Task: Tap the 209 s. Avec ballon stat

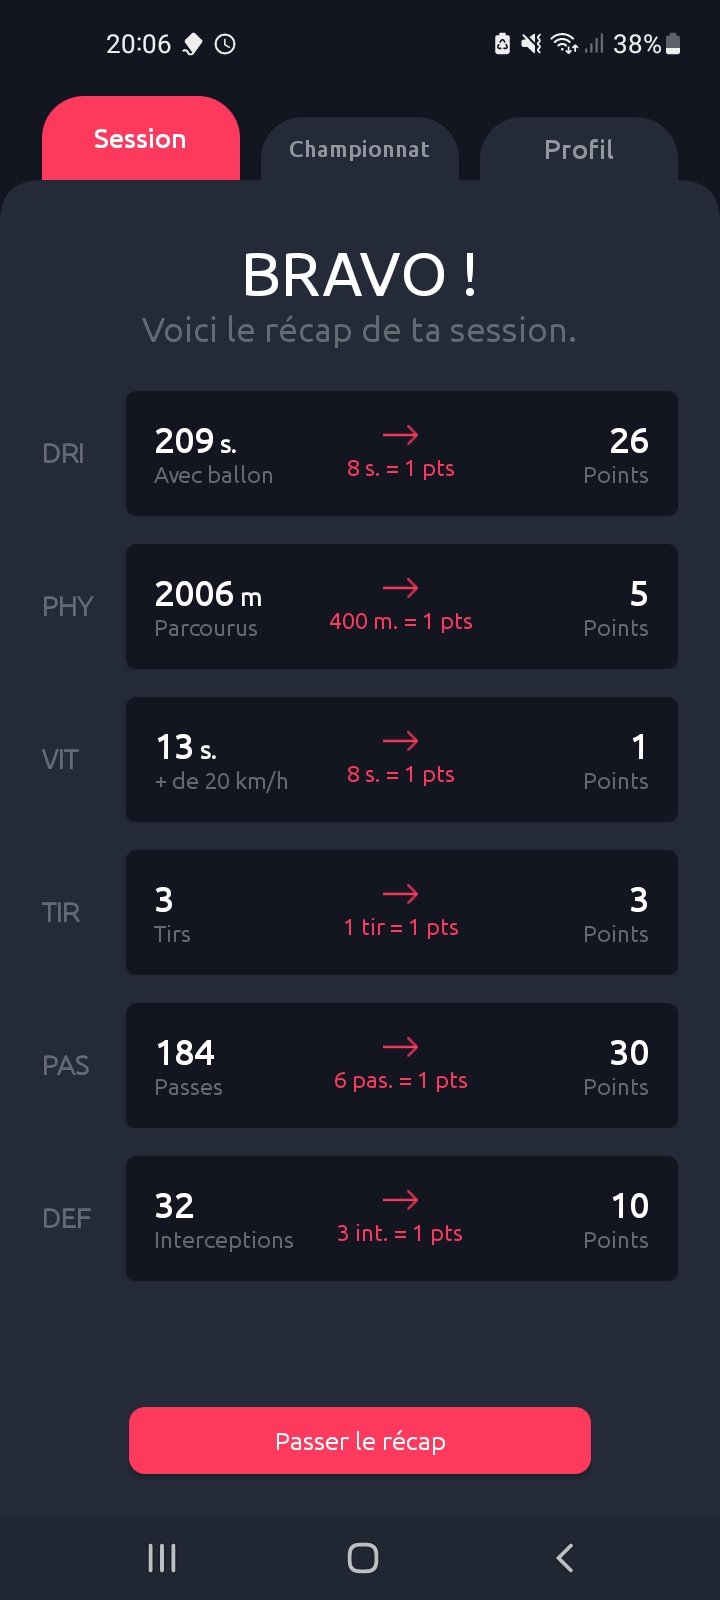Action: [x=213, y=454]
